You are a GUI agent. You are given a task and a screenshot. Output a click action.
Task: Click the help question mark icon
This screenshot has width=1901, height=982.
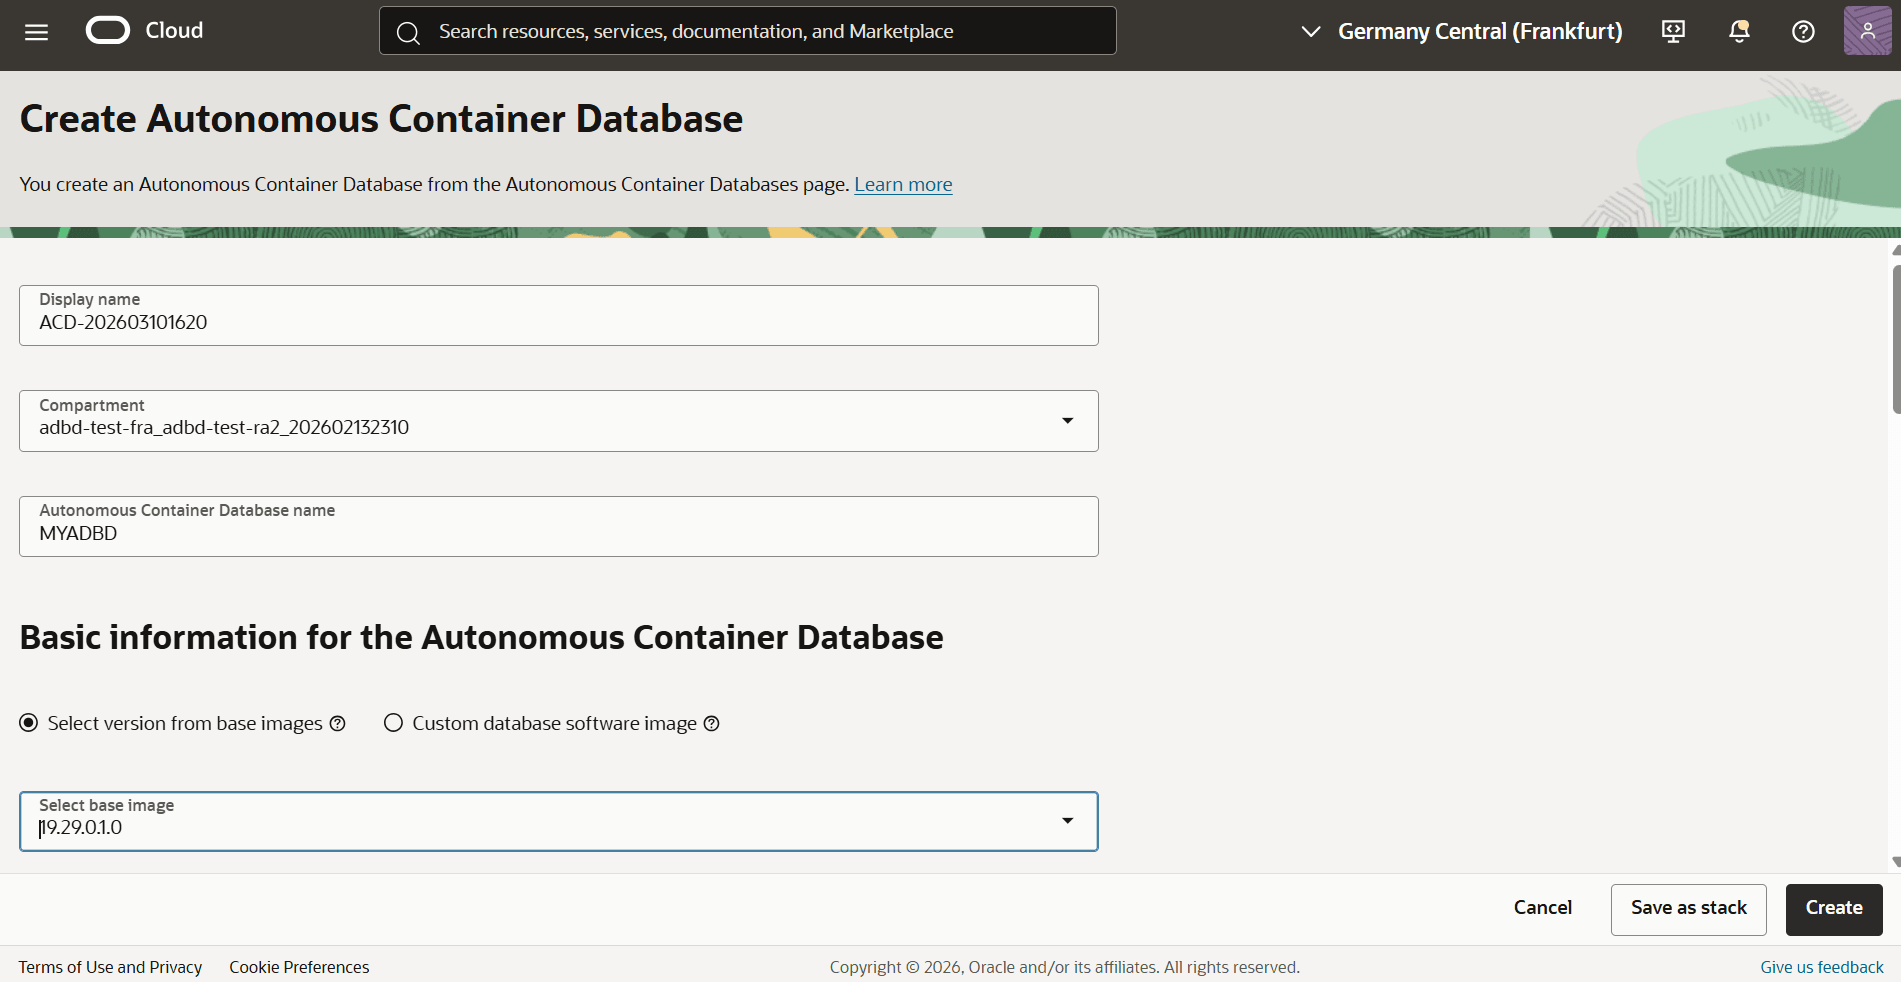1803,31
